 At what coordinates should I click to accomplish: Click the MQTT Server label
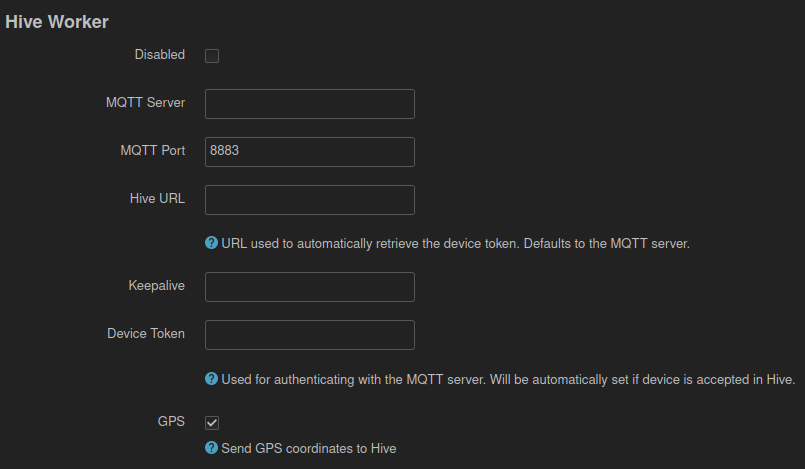145,103
